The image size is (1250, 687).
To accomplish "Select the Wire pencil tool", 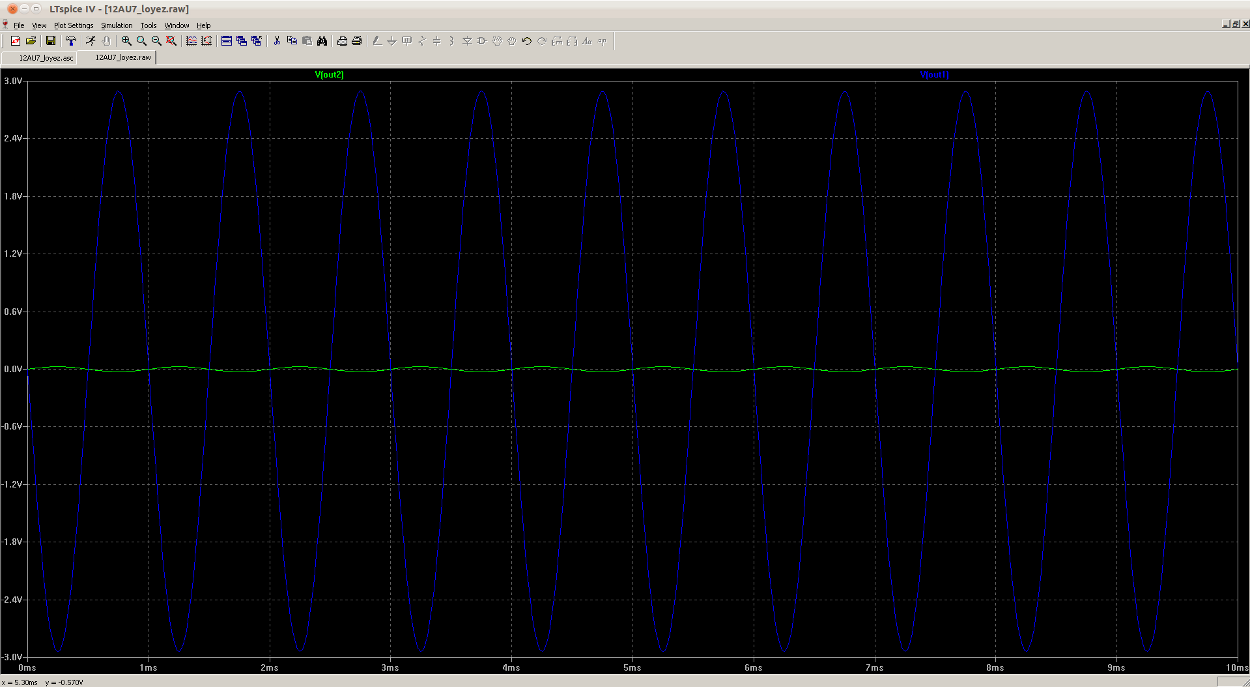I will click(377, 41).
